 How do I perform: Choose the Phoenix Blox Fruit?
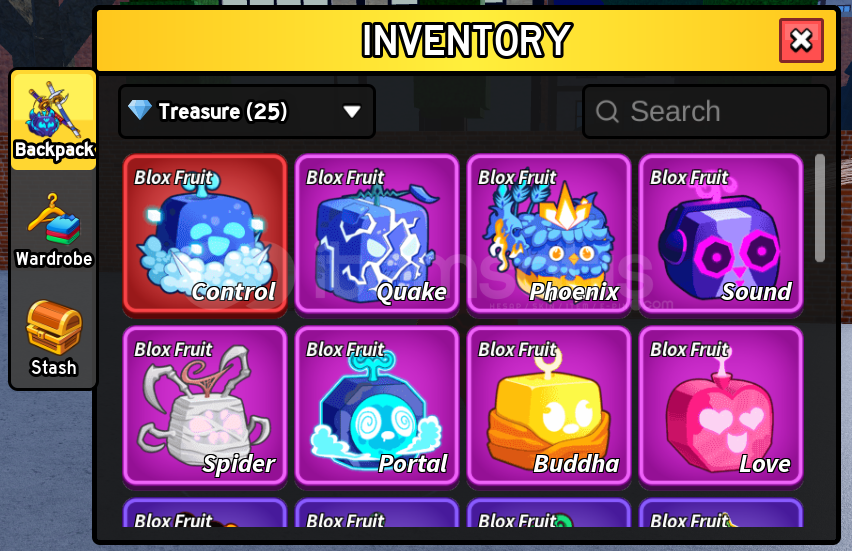point(549,235)
